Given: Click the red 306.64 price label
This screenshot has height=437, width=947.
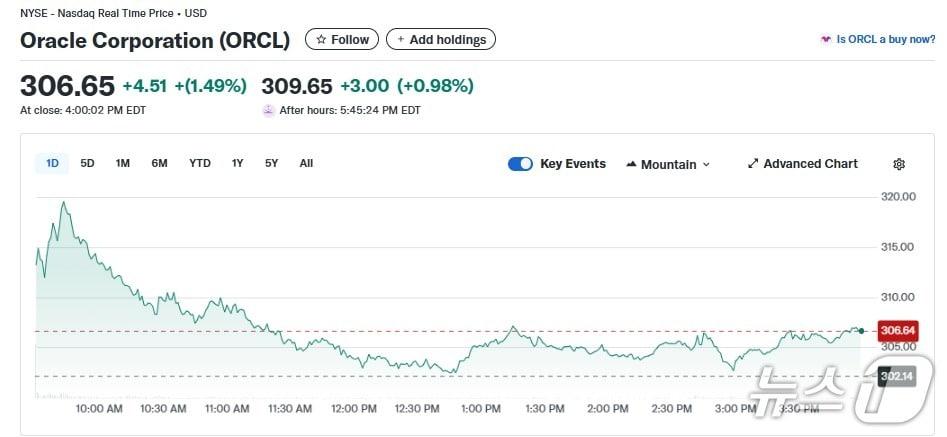Looking at the screenshot, I should 896,330.
